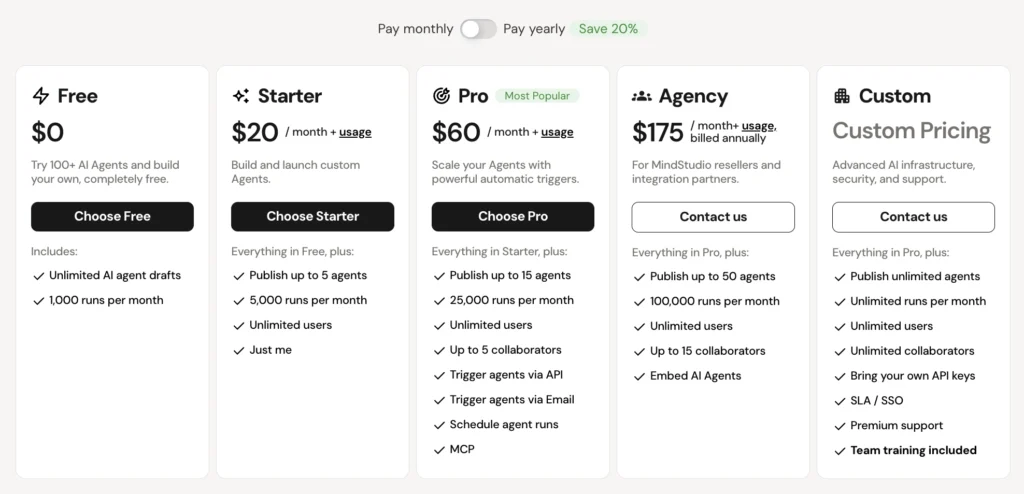The width and height of the screenshot is (1024, 494).
Task: Click checkmark next to MCP feature
Action: click(x=439, y=450)
